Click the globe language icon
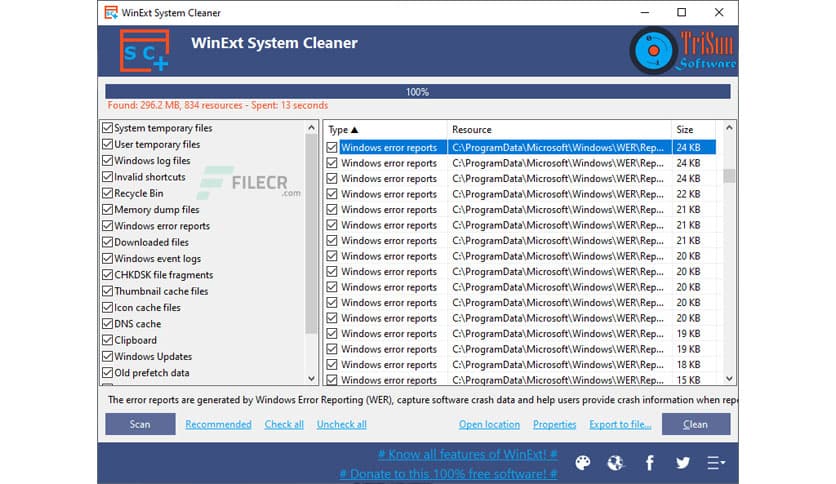 tap(615, 463)
